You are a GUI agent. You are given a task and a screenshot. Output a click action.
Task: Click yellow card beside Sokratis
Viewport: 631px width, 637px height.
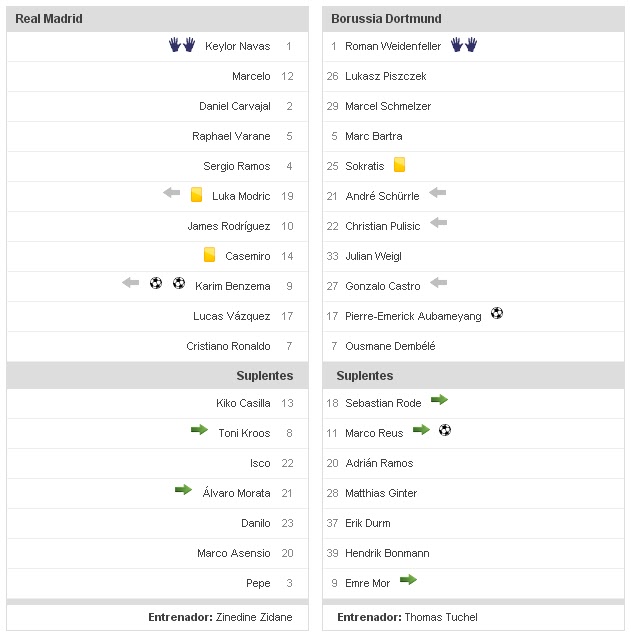pos(399,165)
